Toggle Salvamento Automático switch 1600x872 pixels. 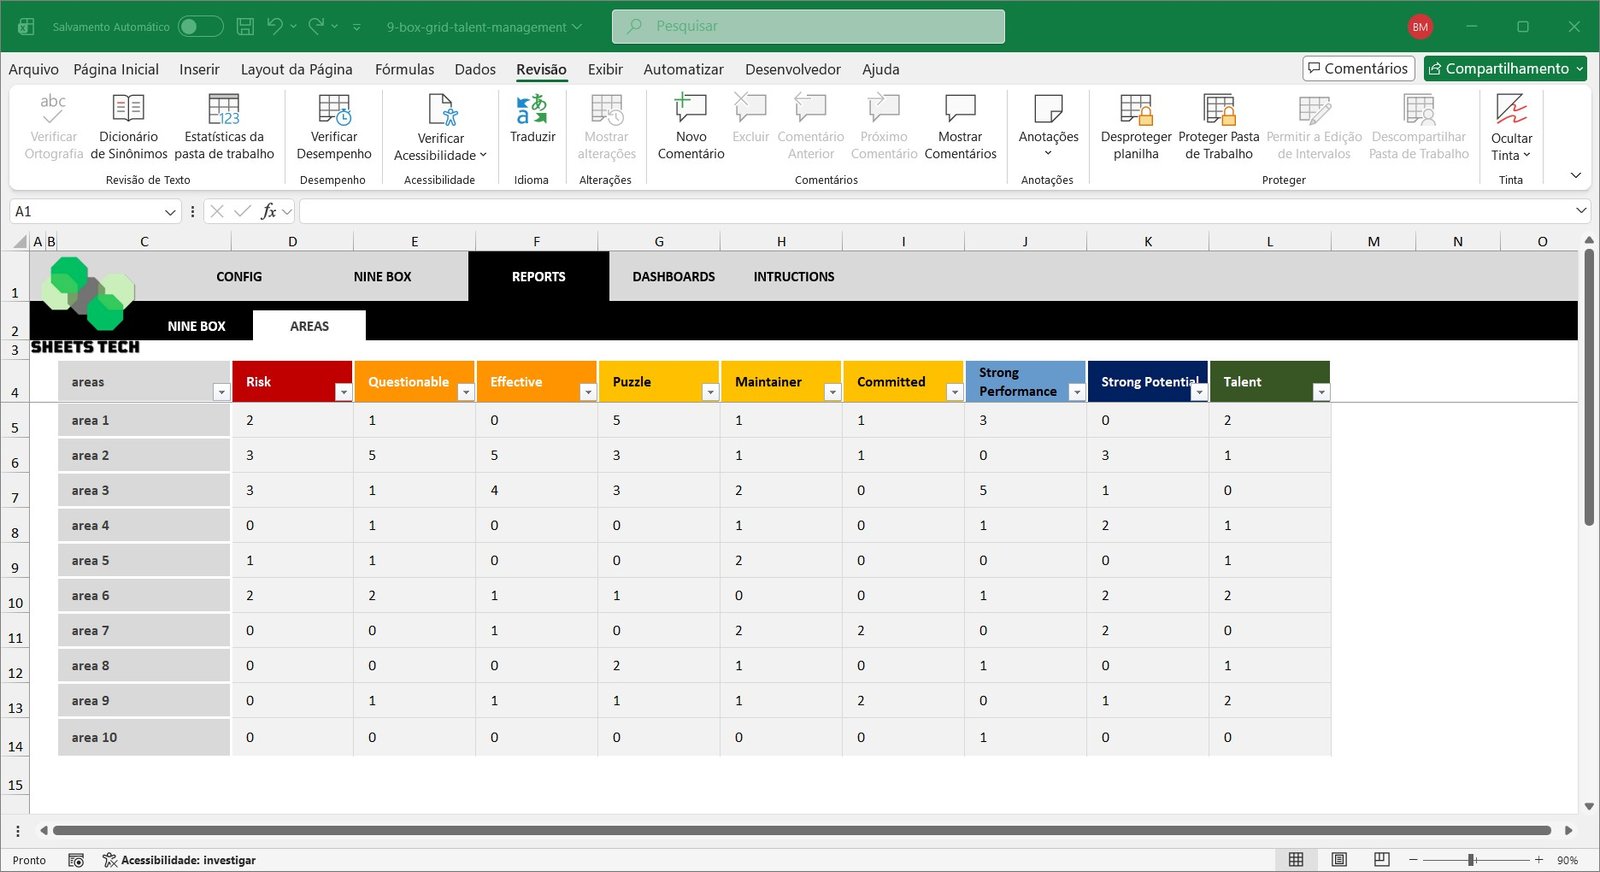(200, 27)
